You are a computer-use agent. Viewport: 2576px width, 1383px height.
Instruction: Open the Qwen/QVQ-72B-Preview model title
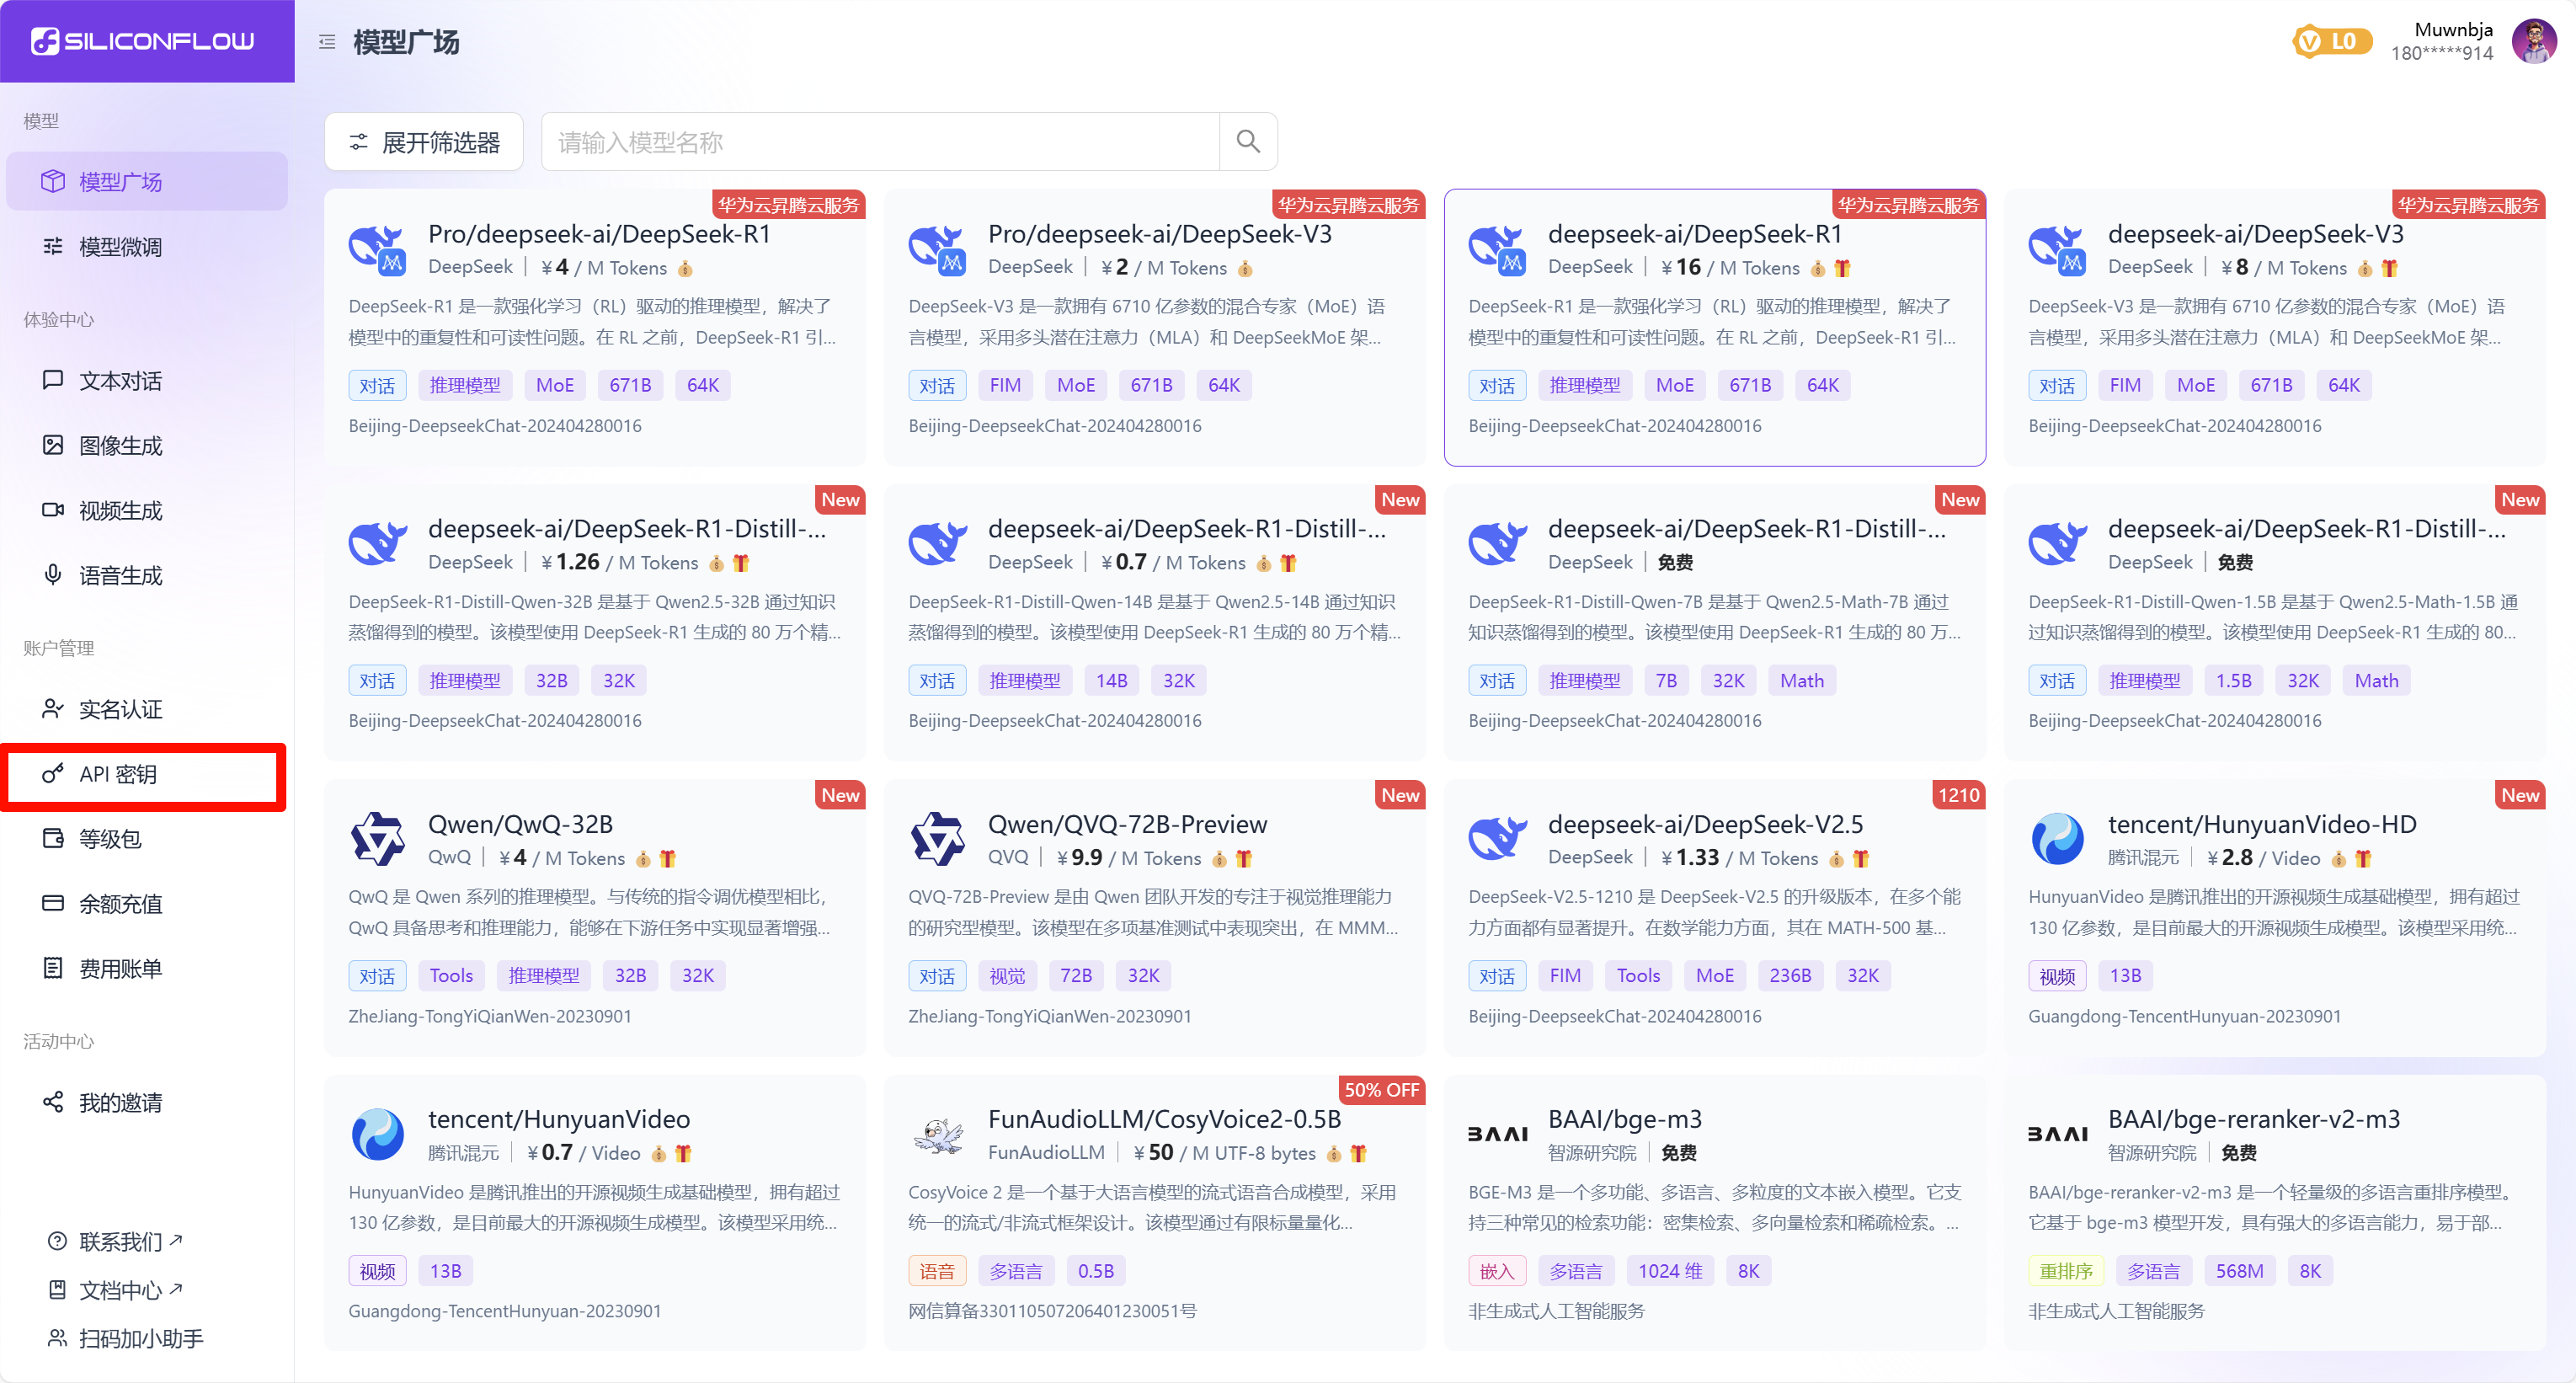click(1127, 824)
